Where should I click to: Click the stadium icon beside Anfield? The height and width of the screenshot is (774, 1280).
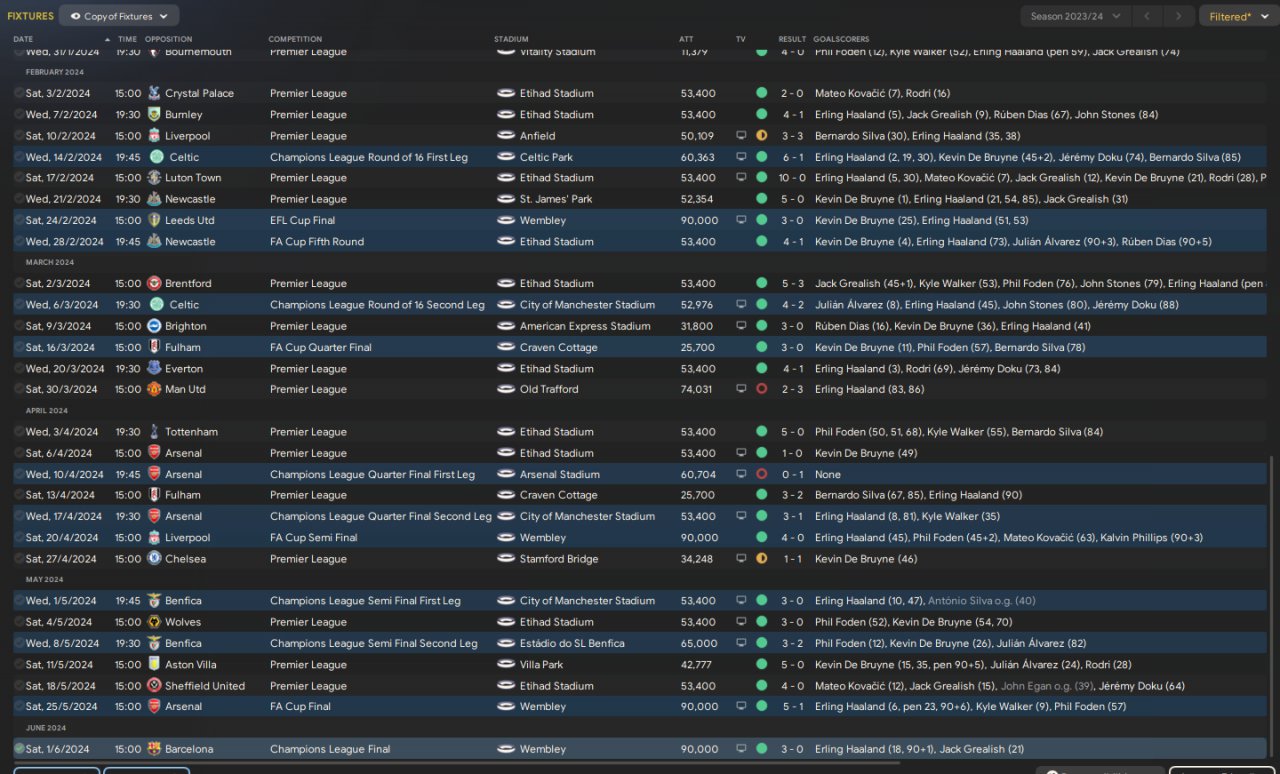coord(506,136)
